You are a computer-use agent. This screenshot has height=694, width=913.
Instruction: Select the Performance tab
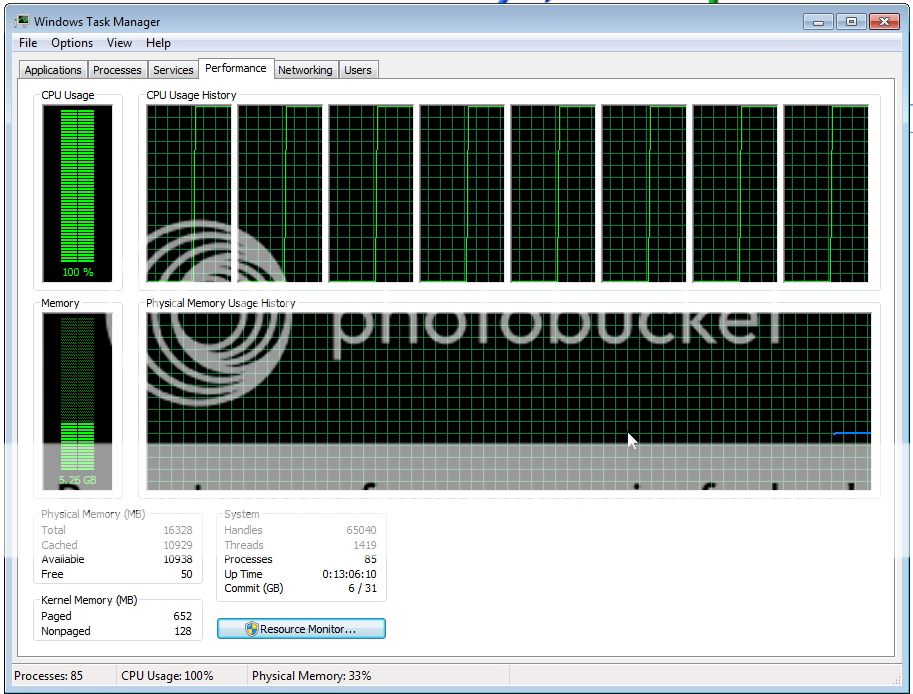(236, 68)
